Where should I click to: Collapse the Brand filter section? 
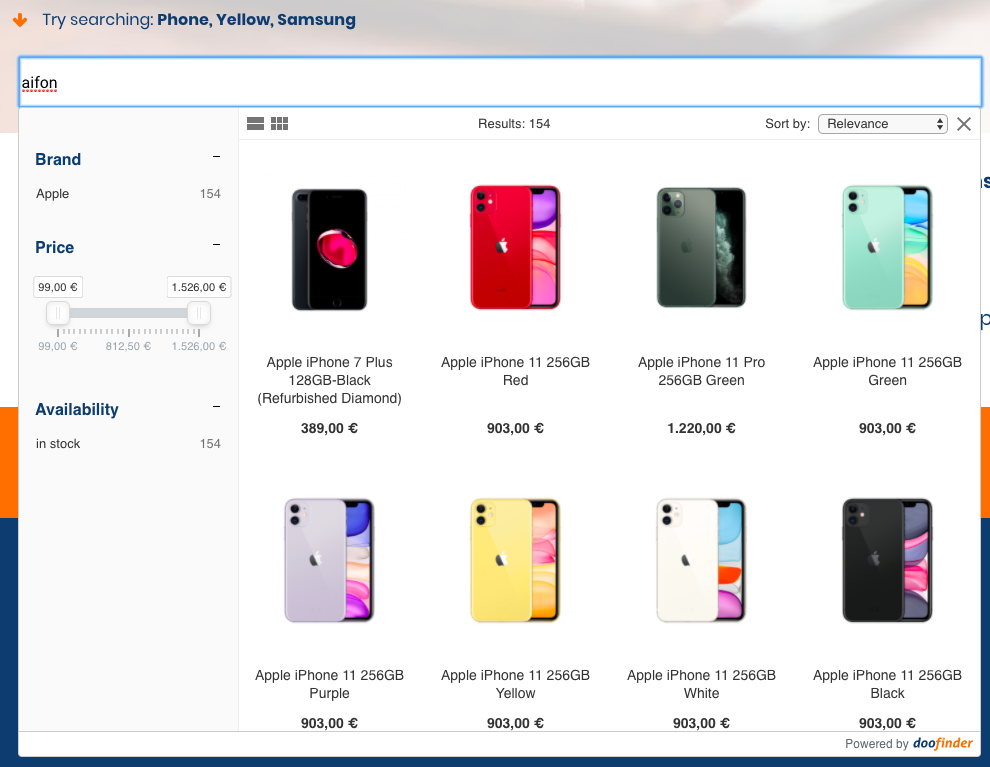point(217,157)
